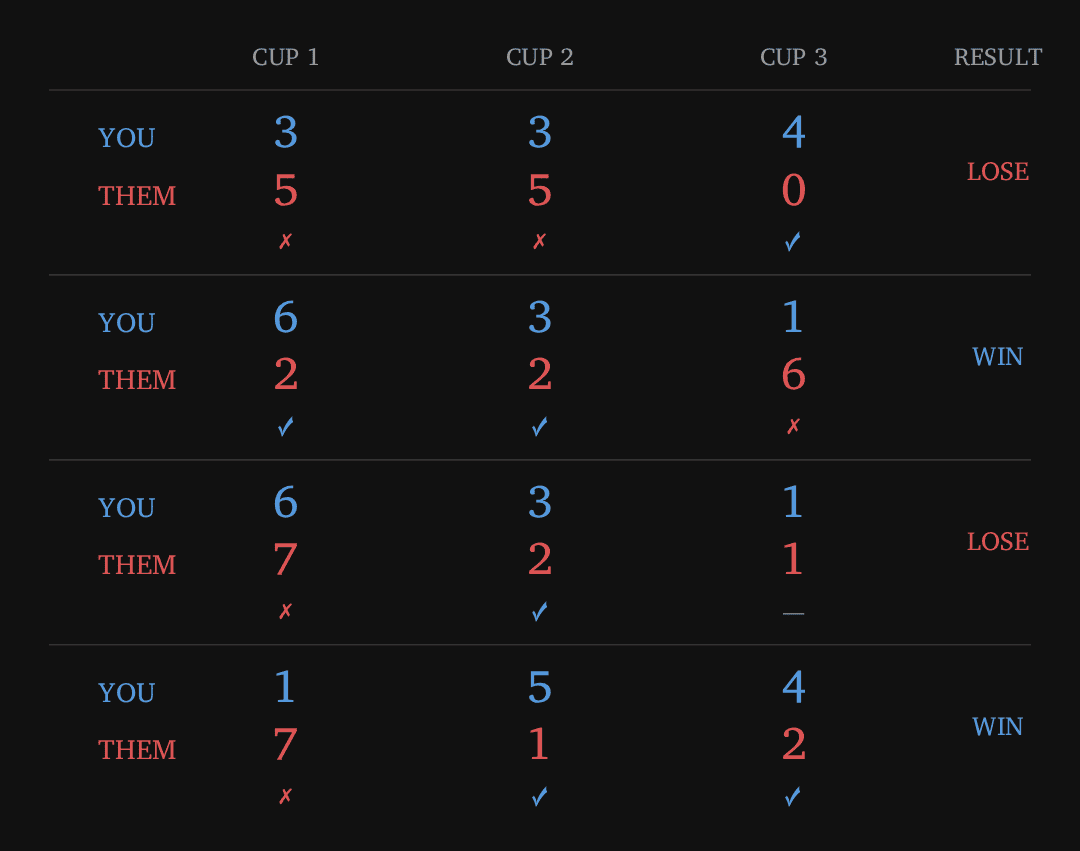
Task: Click the check mark under Cup 3 in the last round
Action: point(793,797)
